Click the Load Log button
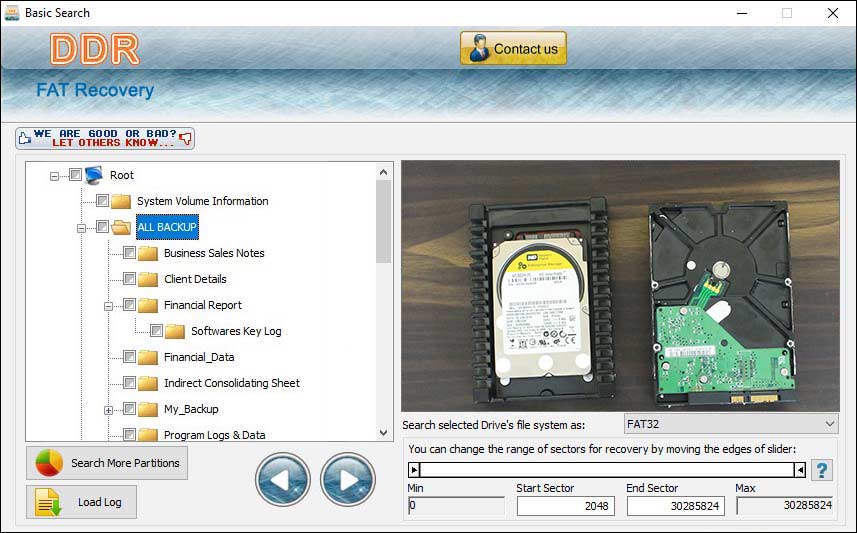 pyautogui.click(x=81, y=502)
